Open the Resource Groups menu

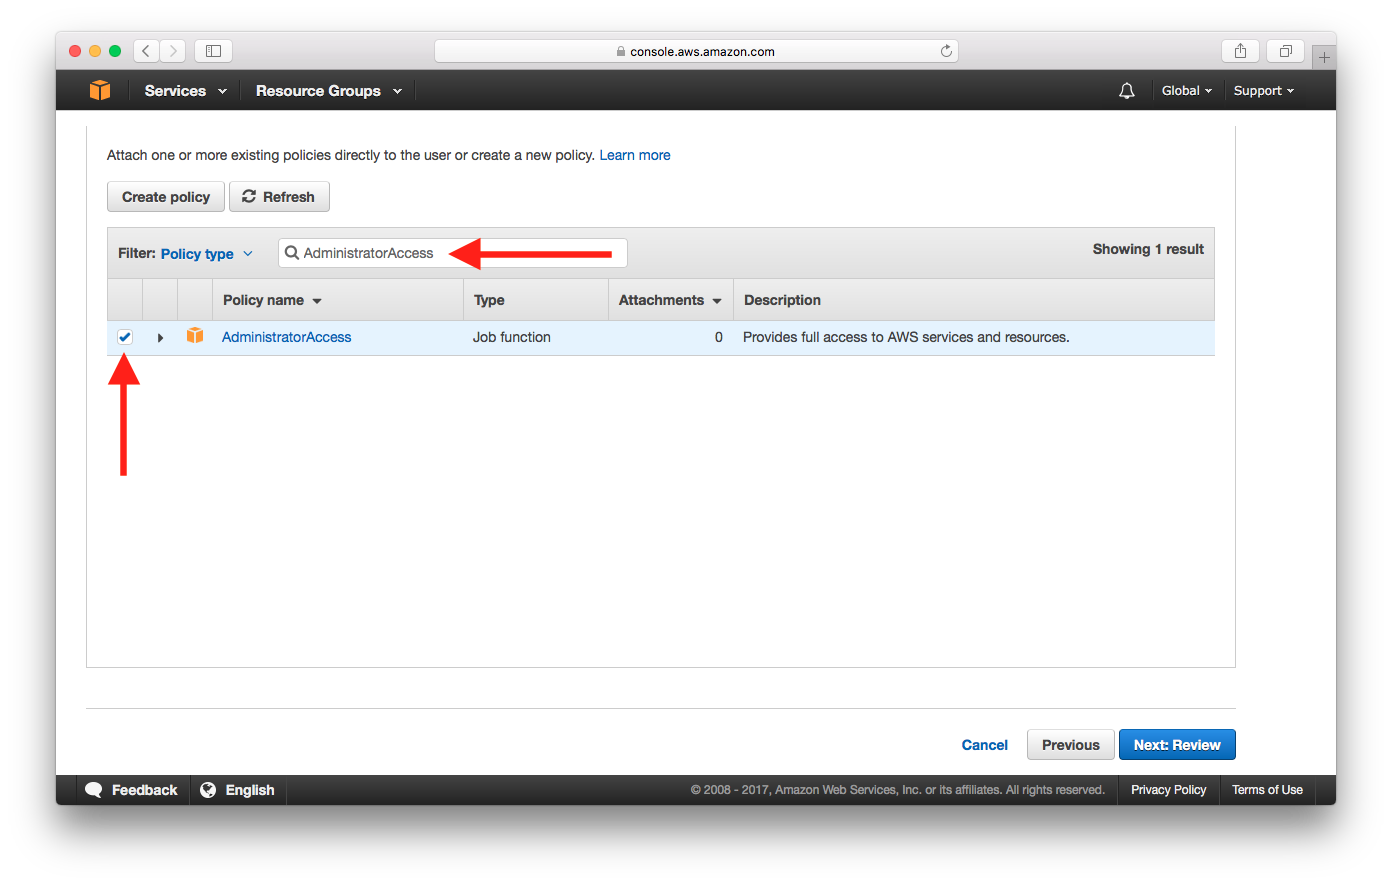pyautogui.click(x=328, y=91)
